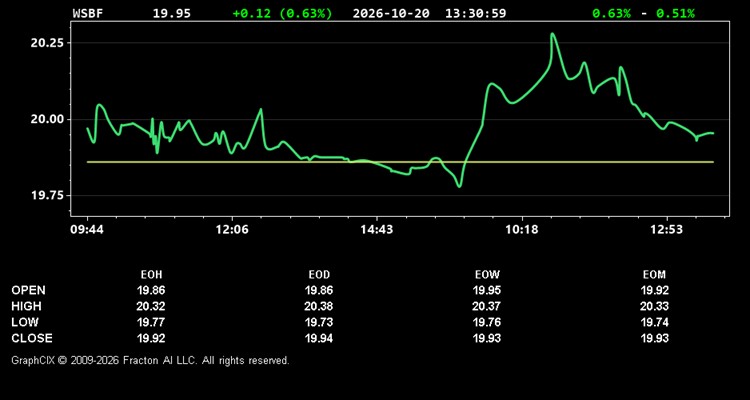Select the EOD column header
The image size is (750, 400).
tap(319, 275)
